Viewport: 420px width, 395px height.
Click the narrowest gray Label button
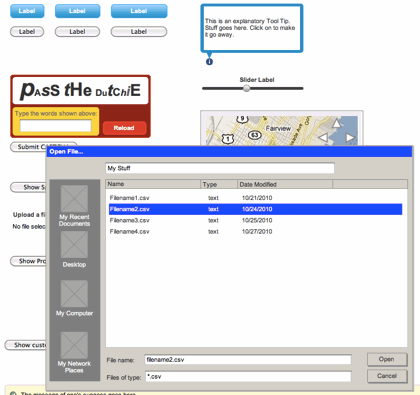[x=27, y=32]
